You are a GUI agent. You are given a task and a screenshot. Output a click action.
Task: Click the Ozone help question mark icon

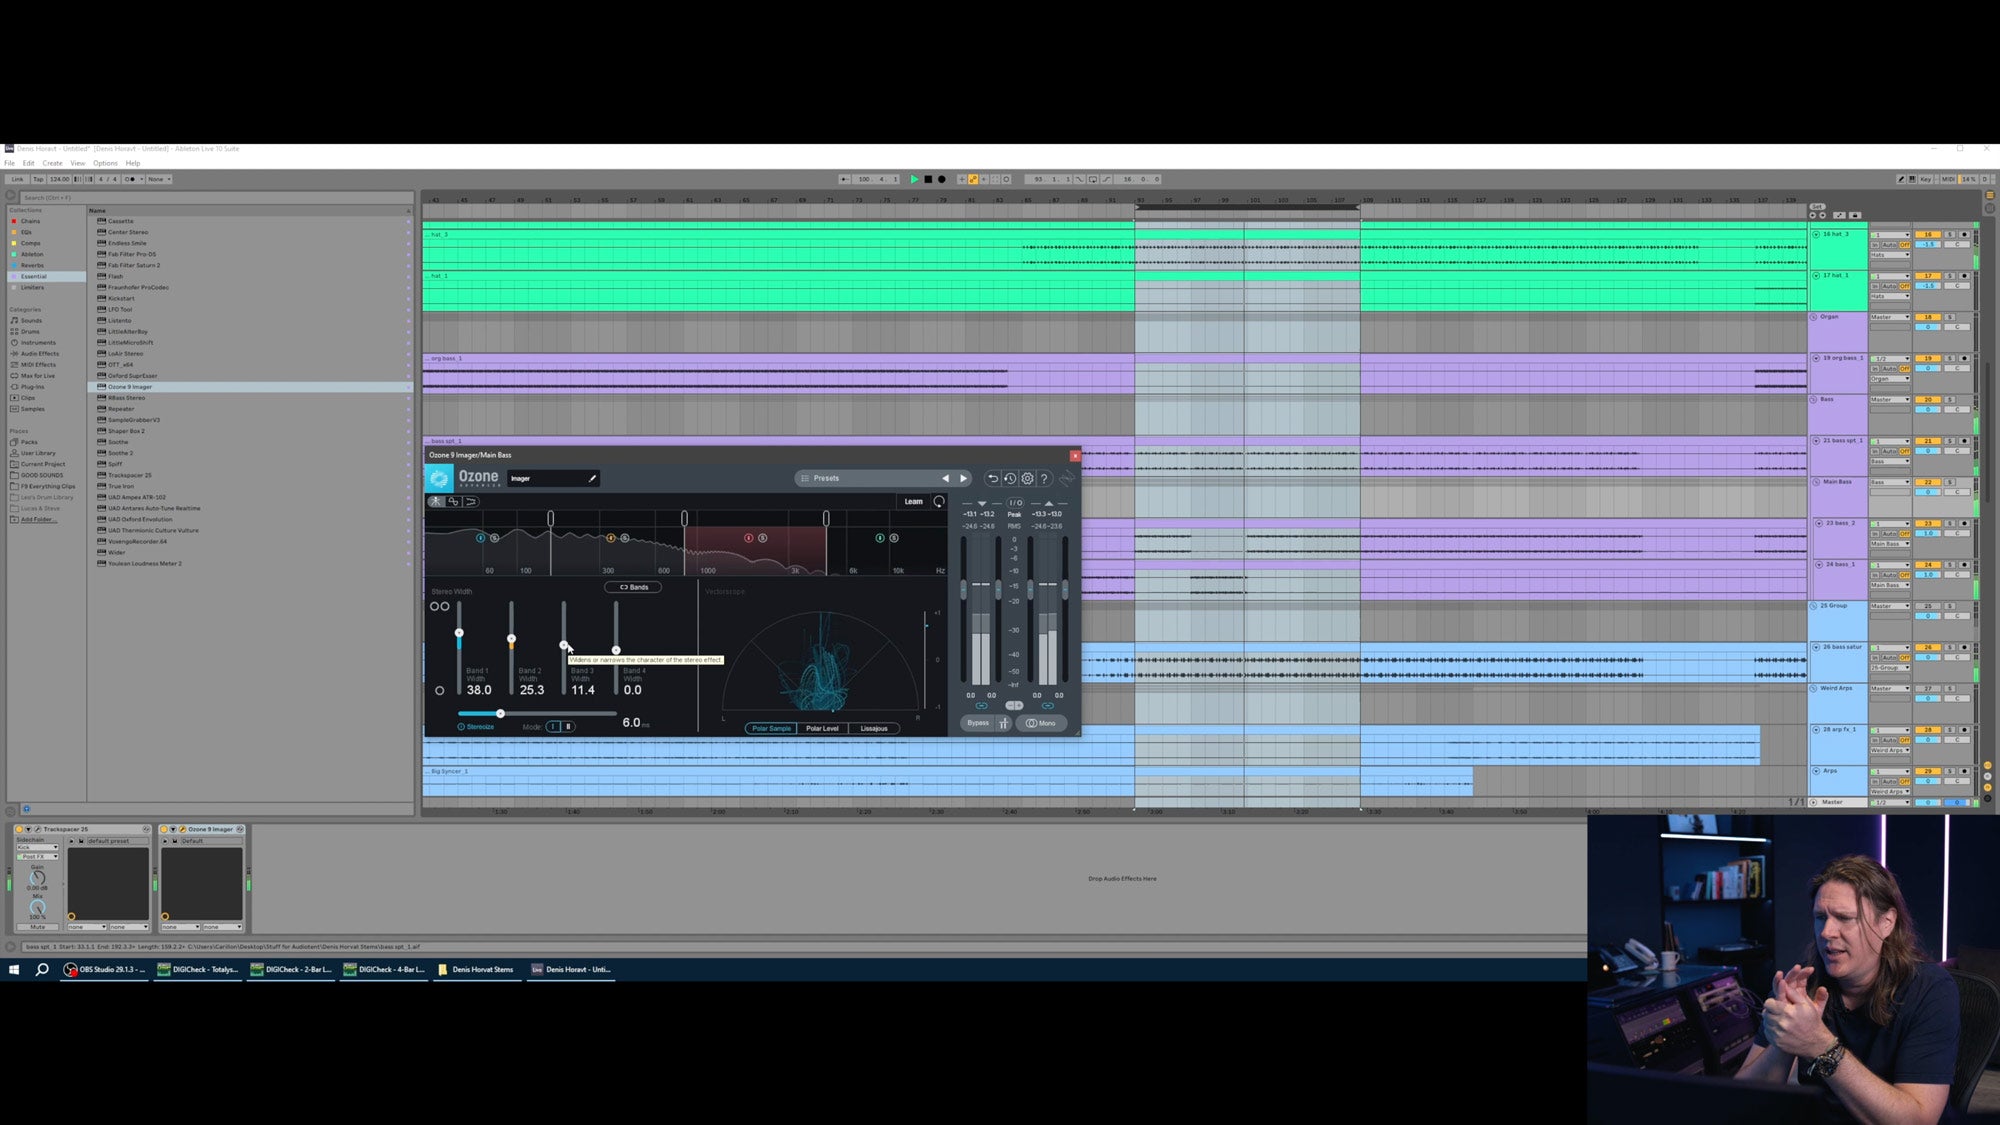pos(1044,479)
